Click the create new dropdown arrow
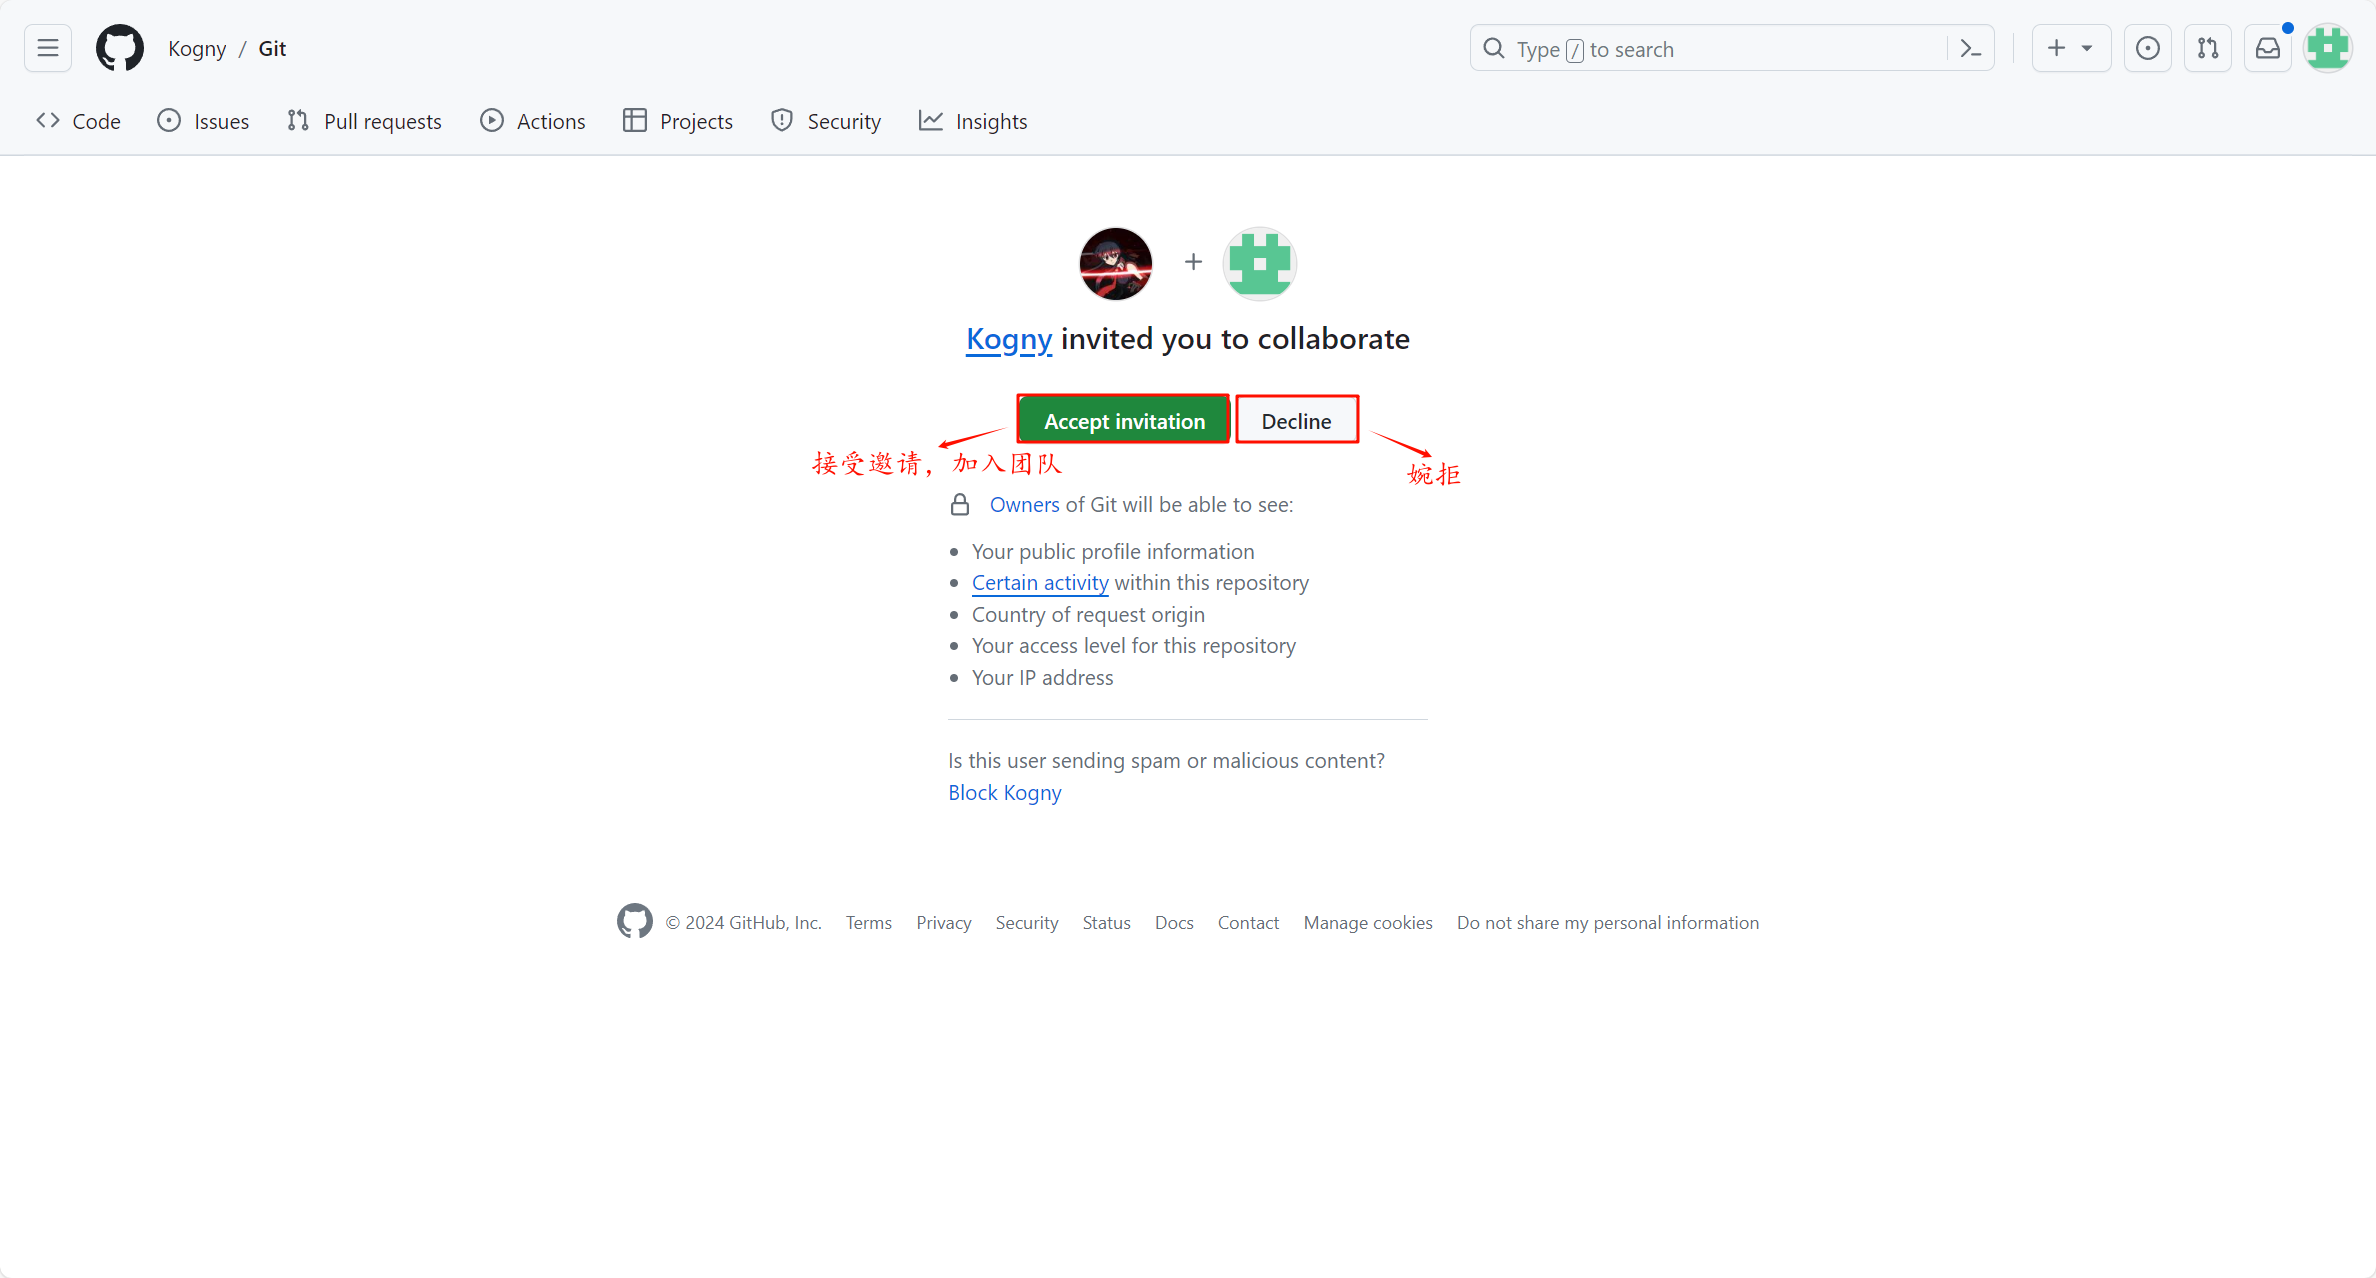Viewport: 2376px width, 1278px height. [x=2085, y=49]
